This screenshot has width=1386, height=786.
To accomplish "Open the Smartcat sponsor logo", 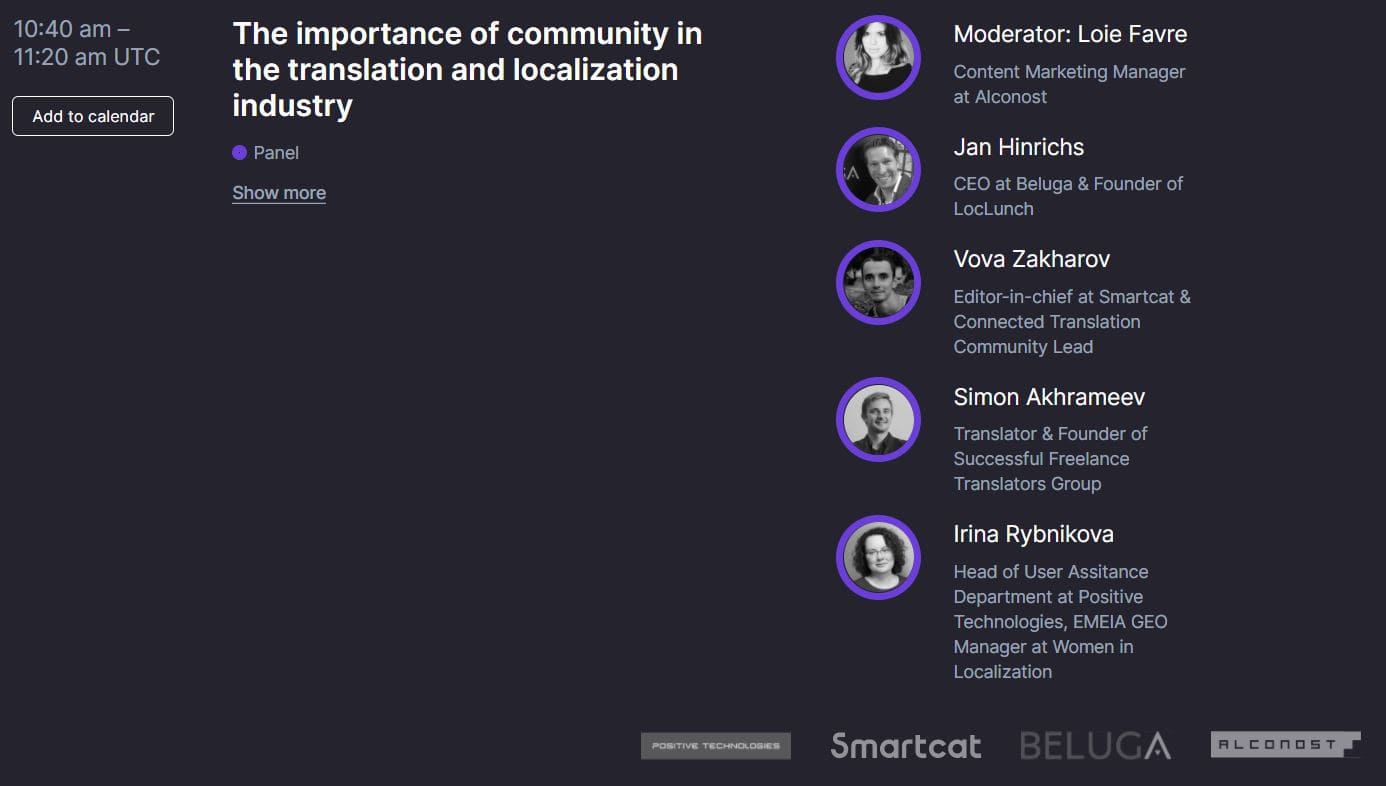I will 906,746.
